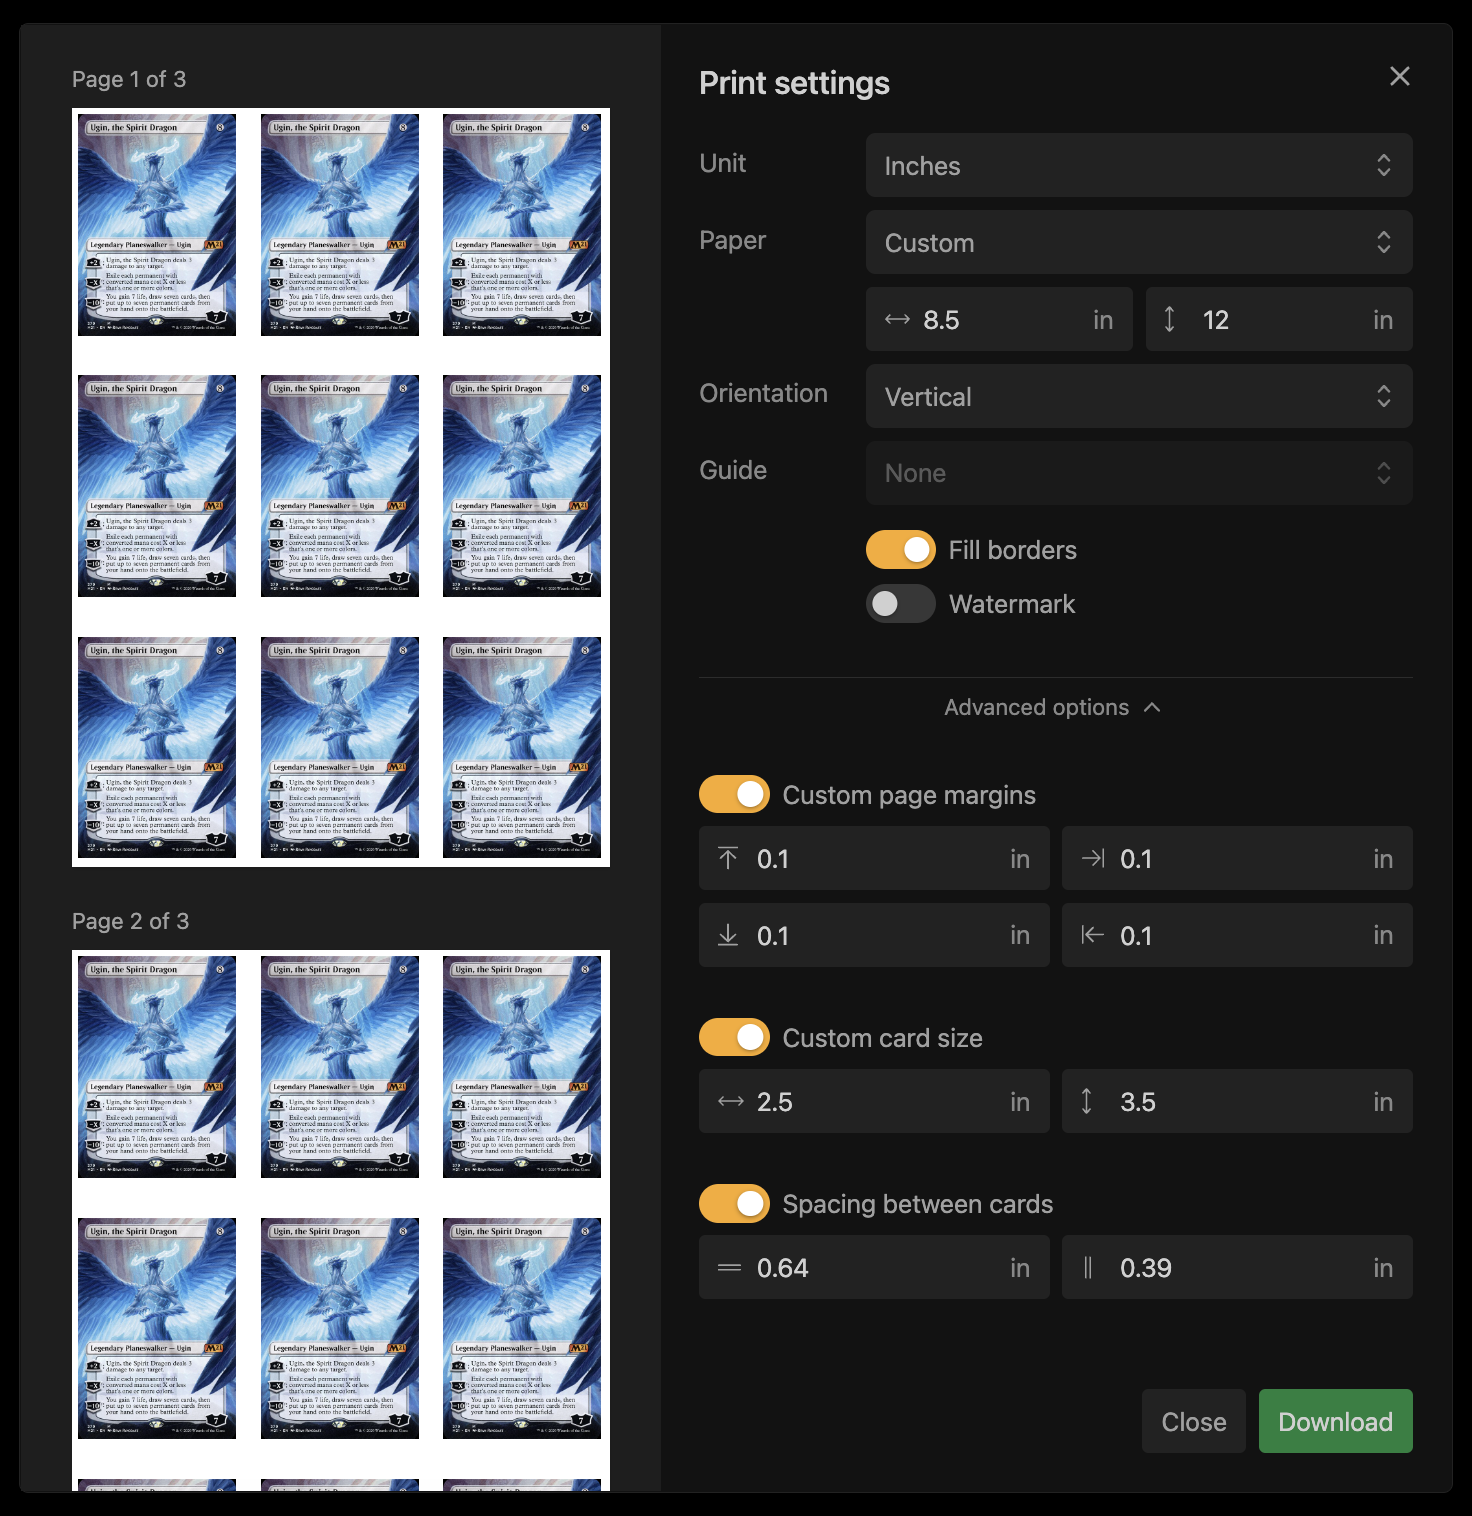Viewport: 1472px width, 1516px height.
Task: Click the card height field showing 3.5
Action: click(1237, 1101)
